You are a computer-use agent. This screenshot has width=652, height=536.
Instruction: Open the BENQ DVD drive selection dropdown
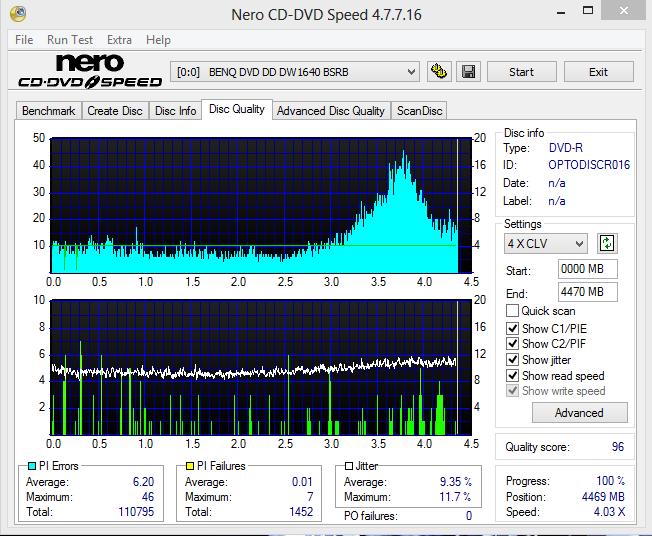pyautogui.click(x=295, y=72)
